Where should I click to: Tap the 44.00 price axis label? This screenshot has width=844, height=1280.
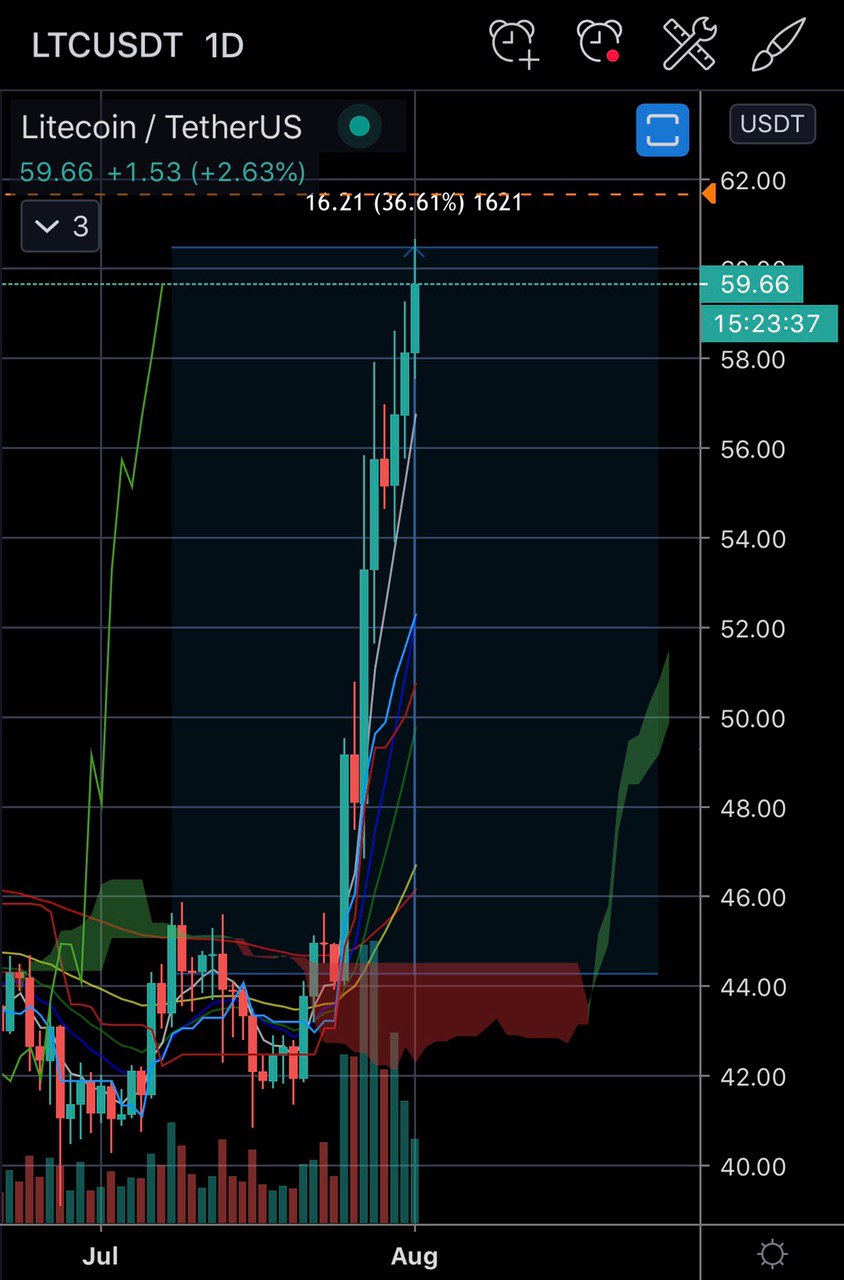pos(753,987)
